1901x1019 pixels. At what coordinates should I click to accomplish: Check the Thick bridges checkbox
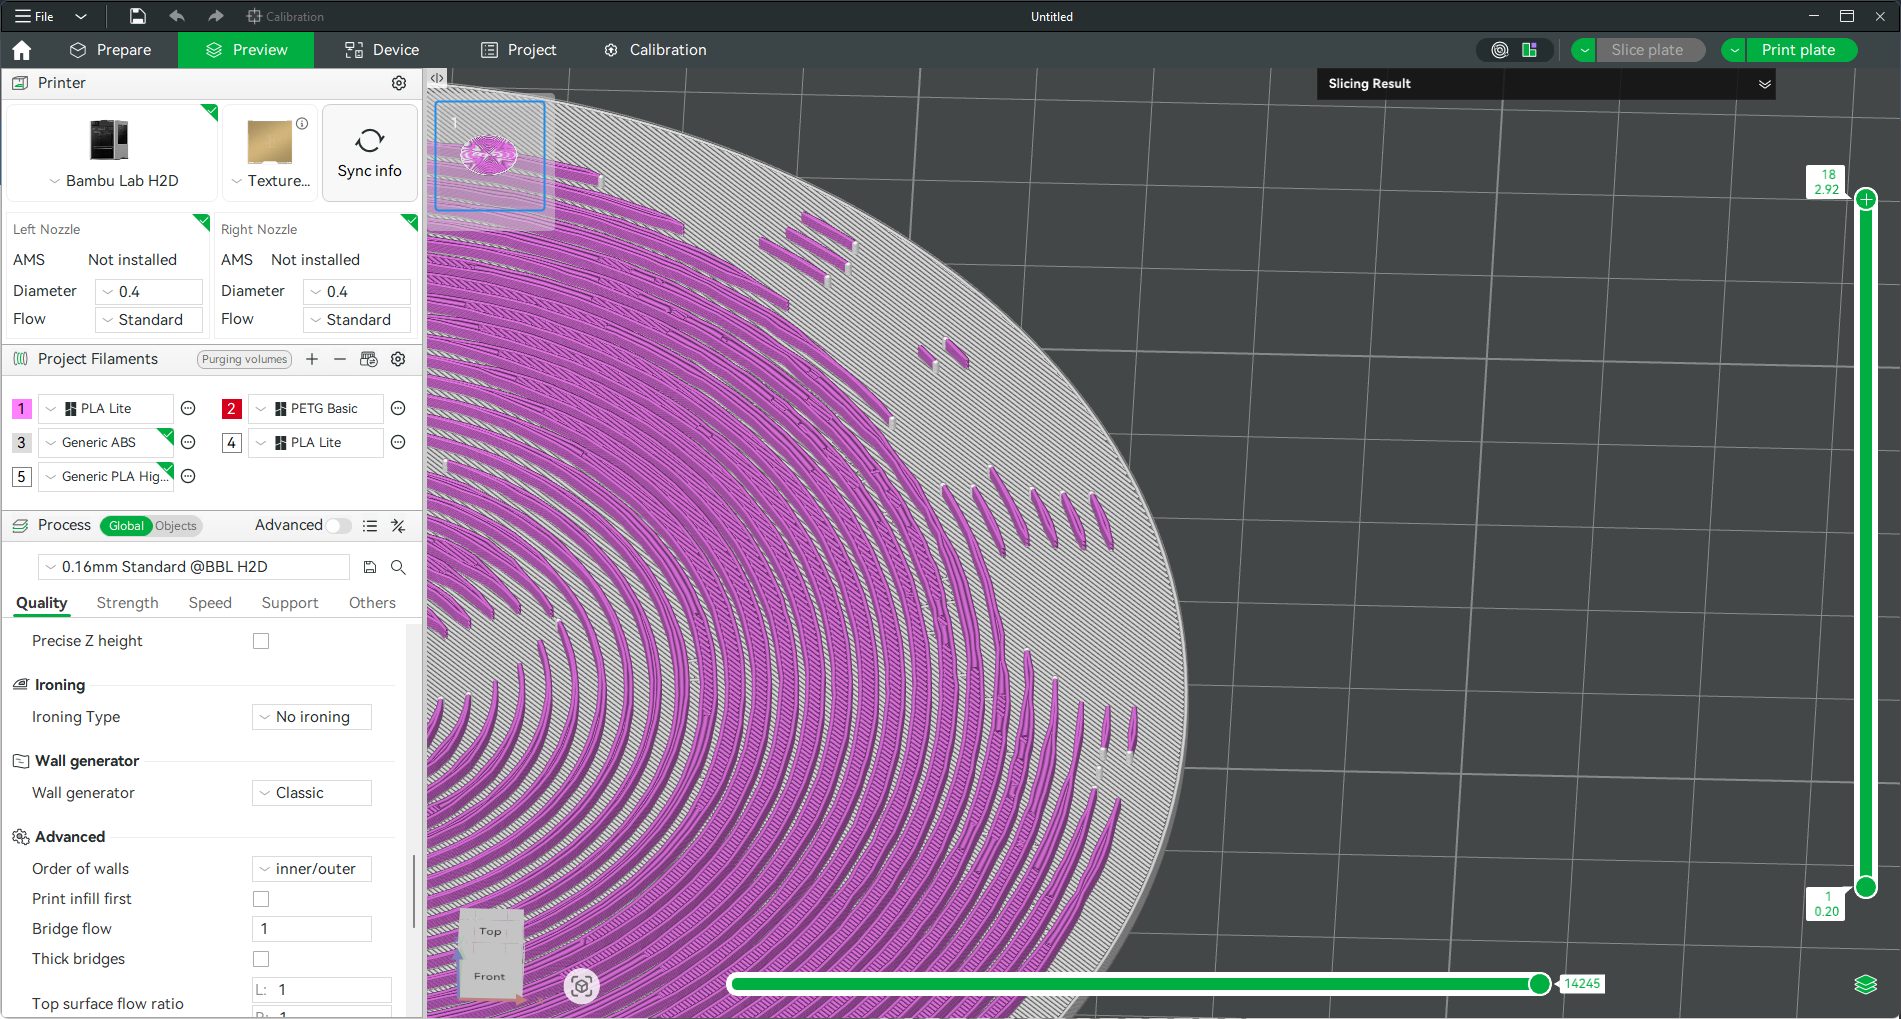261,959
